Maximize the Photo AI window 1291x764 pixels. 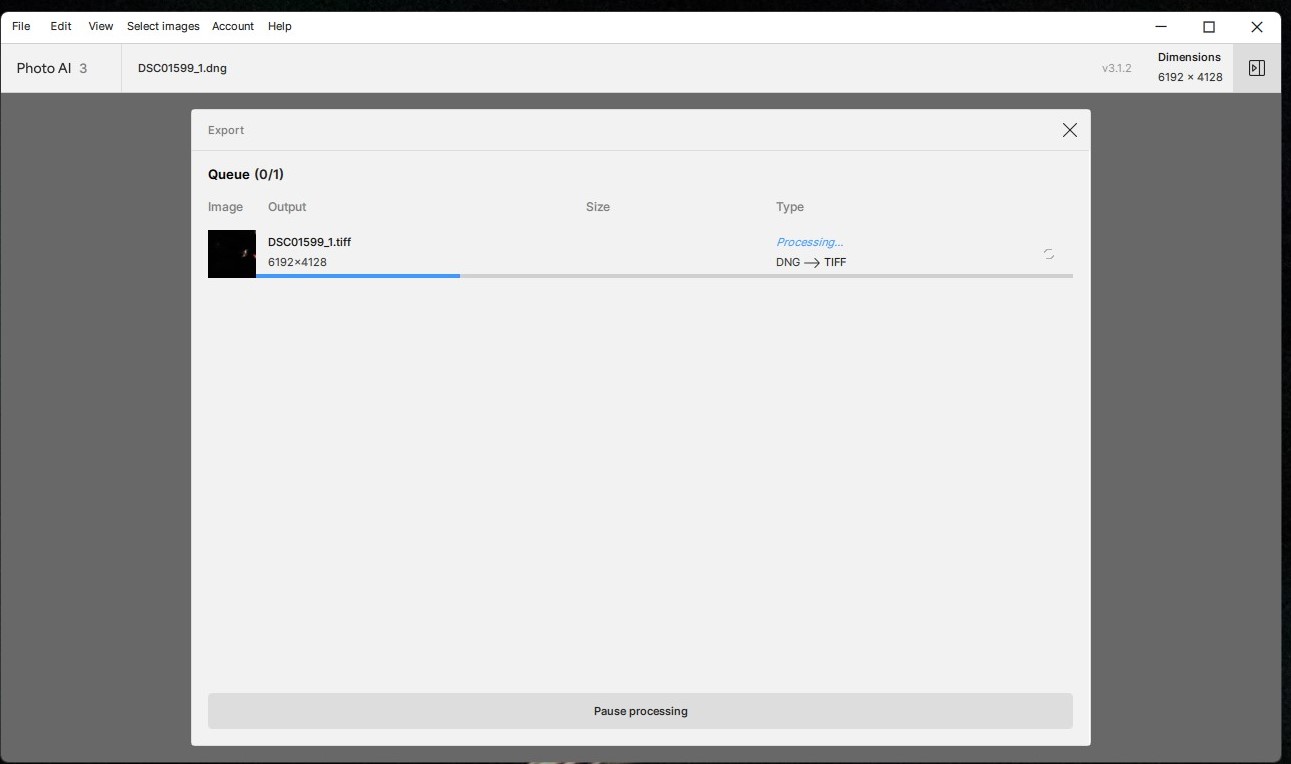pyautogui.click(x=1209, y=27)
